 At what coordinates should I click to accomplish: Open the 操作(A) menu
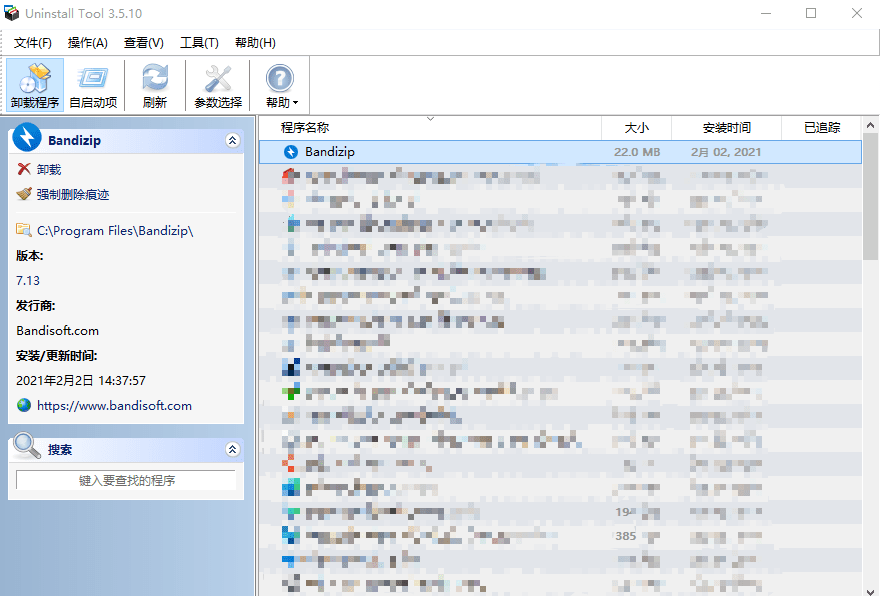tap(88, 43)
